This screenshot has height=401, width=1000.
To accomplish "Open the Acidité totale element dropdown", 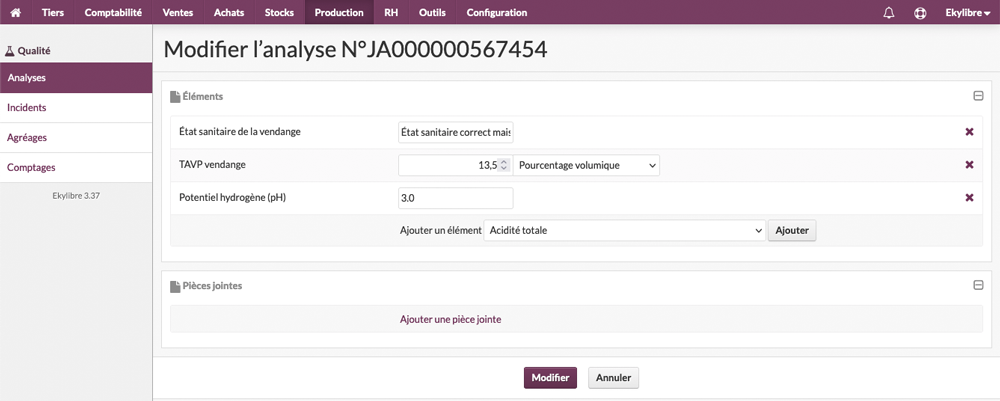I will [x=624, y=230].
